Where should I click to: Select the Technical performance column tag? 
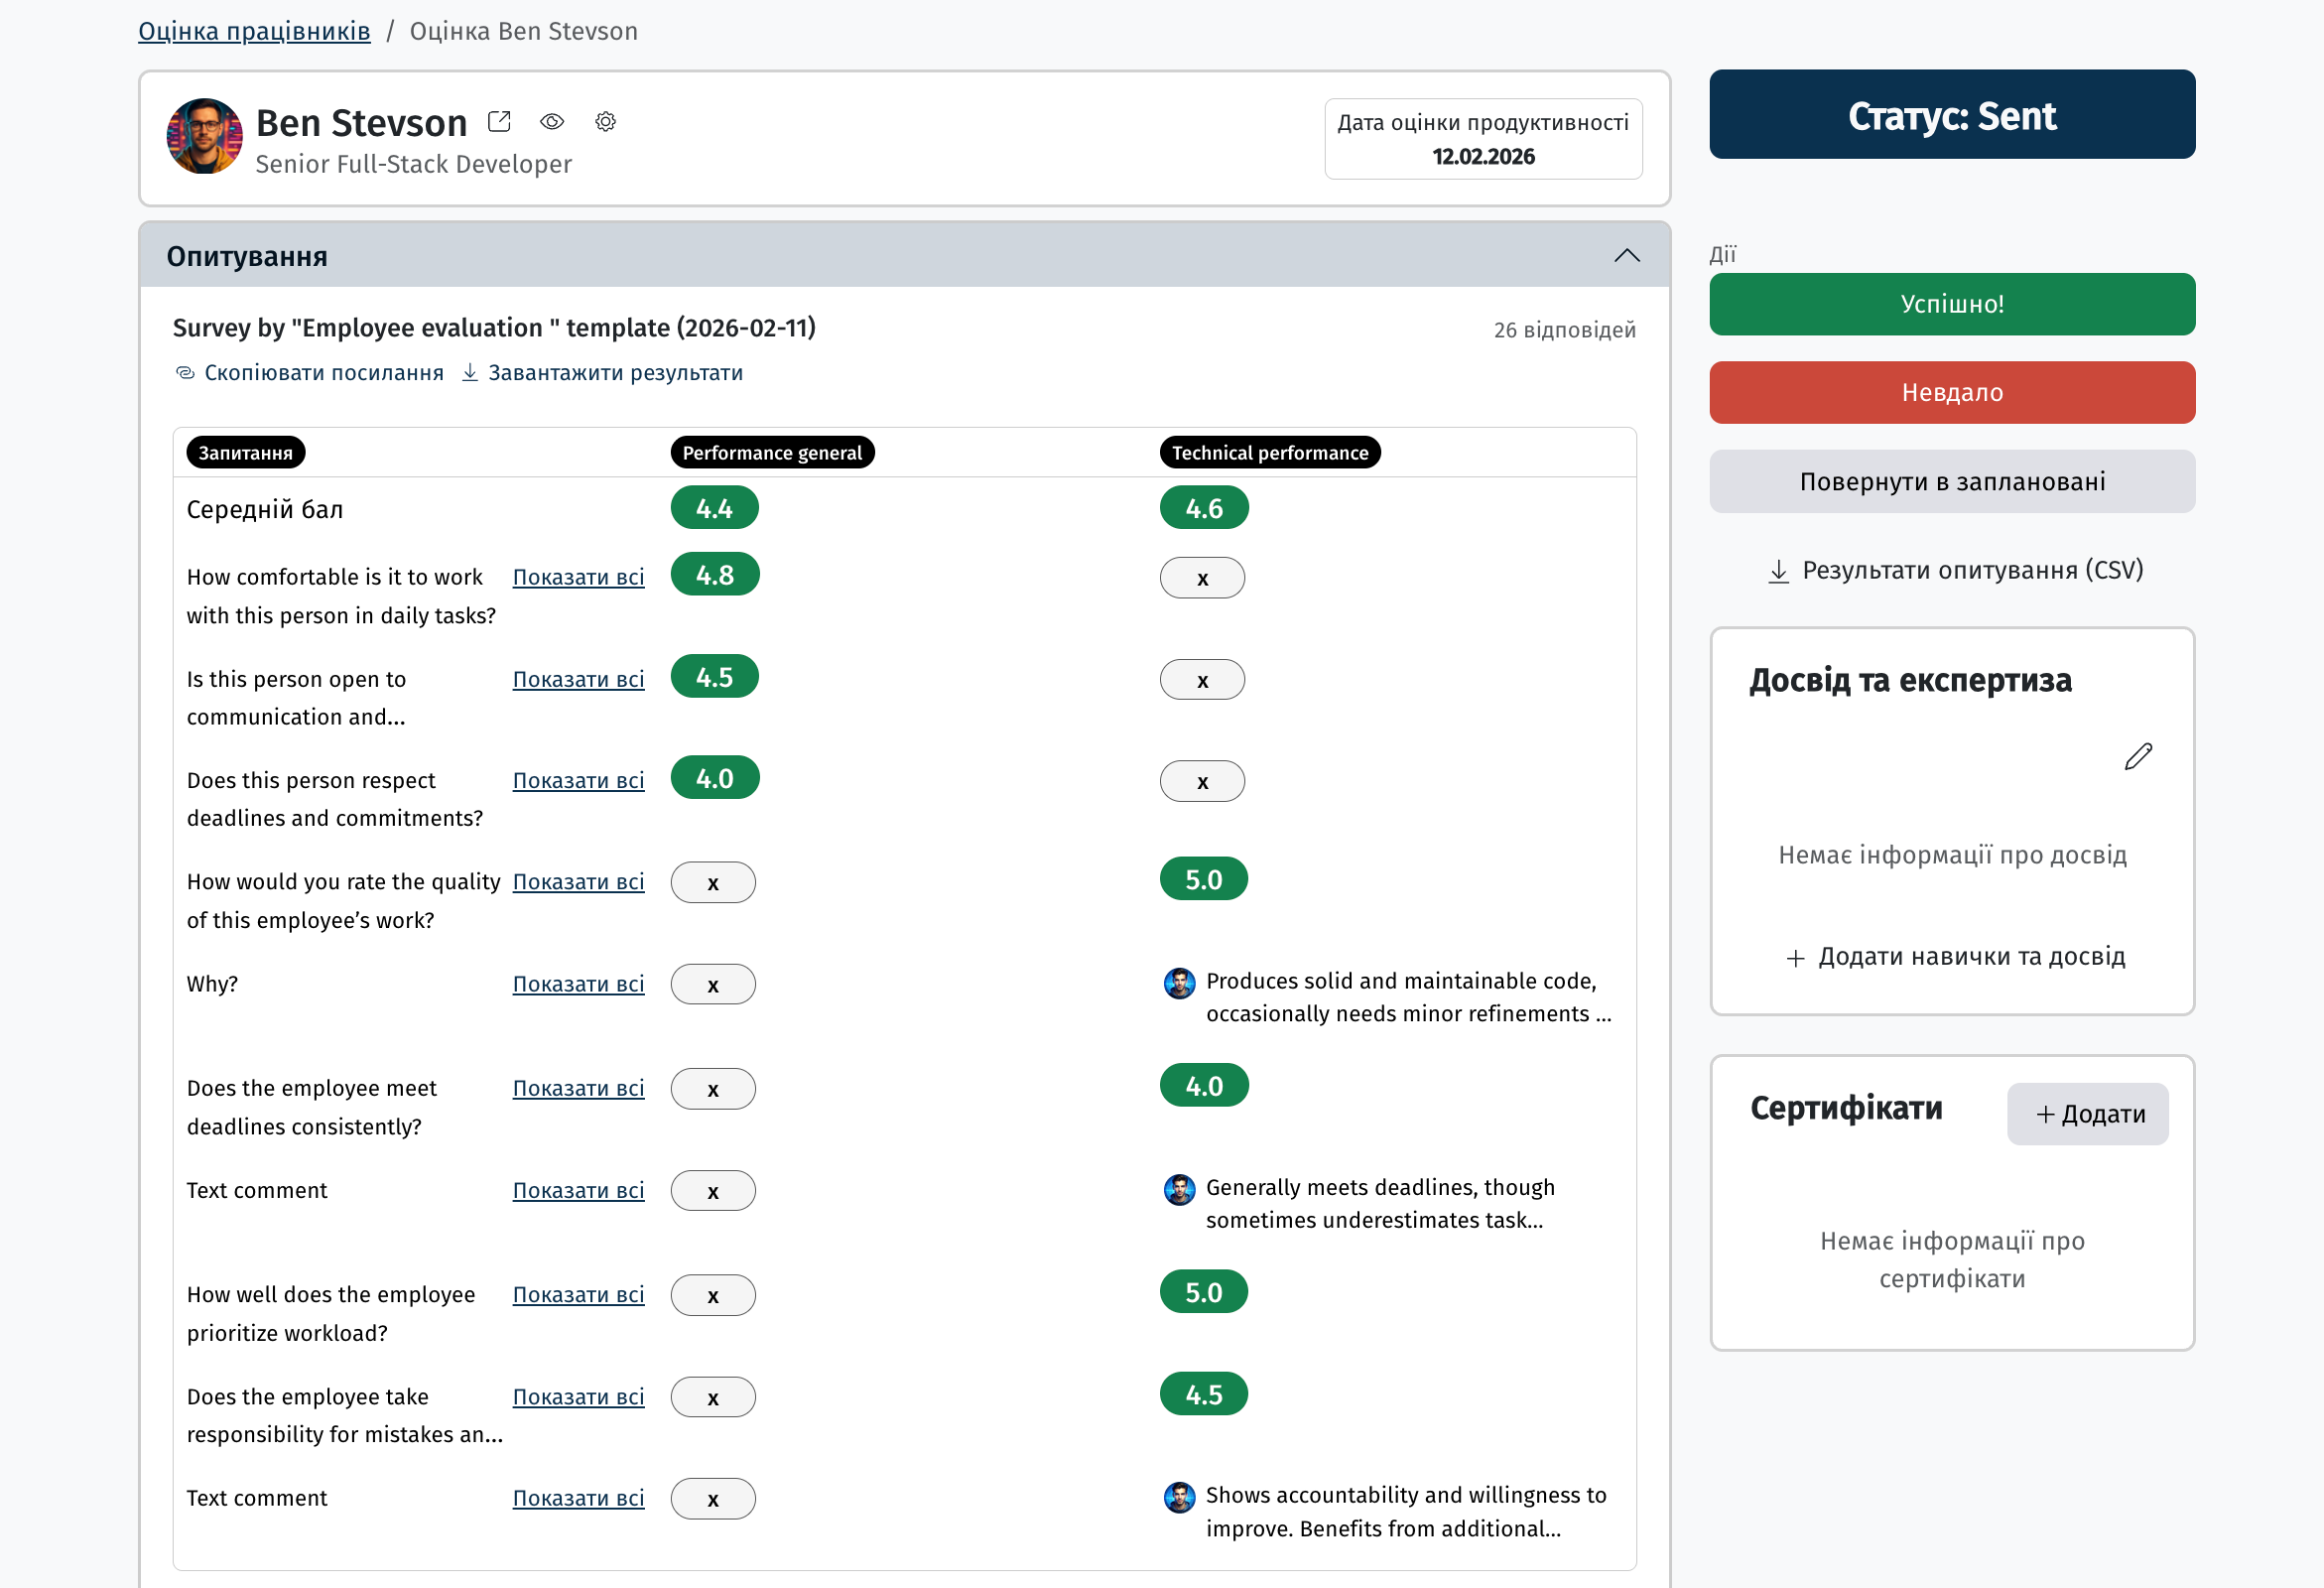[1269, 453]
